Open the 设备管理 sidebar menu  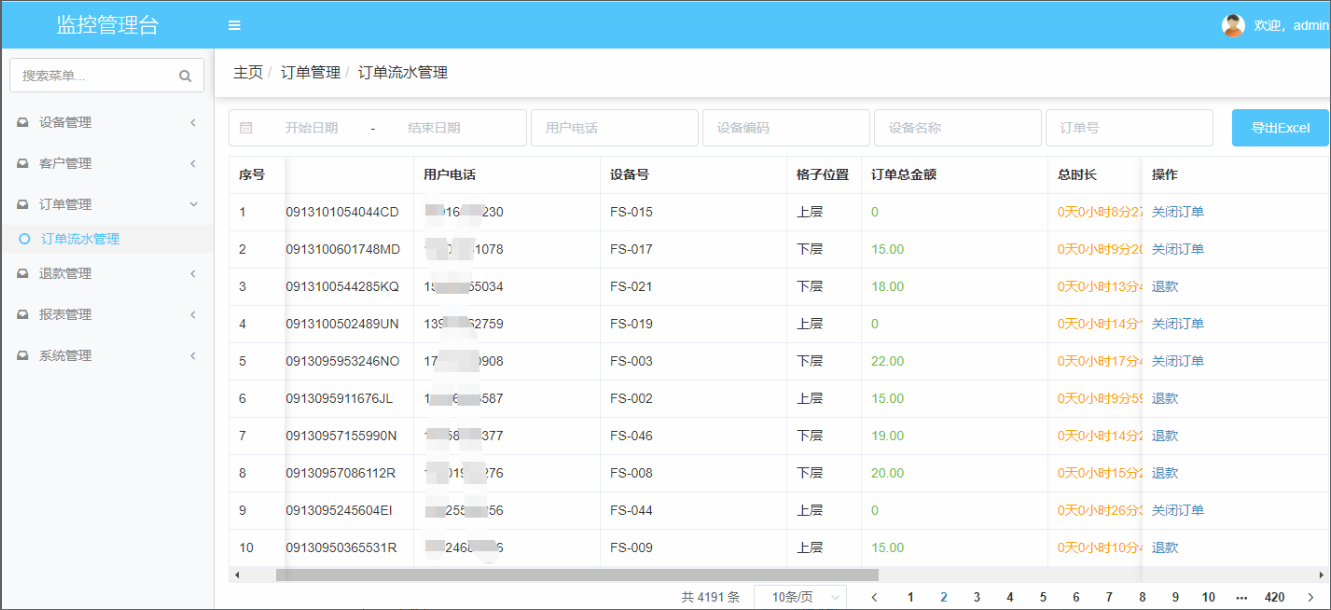click(107, 123)
